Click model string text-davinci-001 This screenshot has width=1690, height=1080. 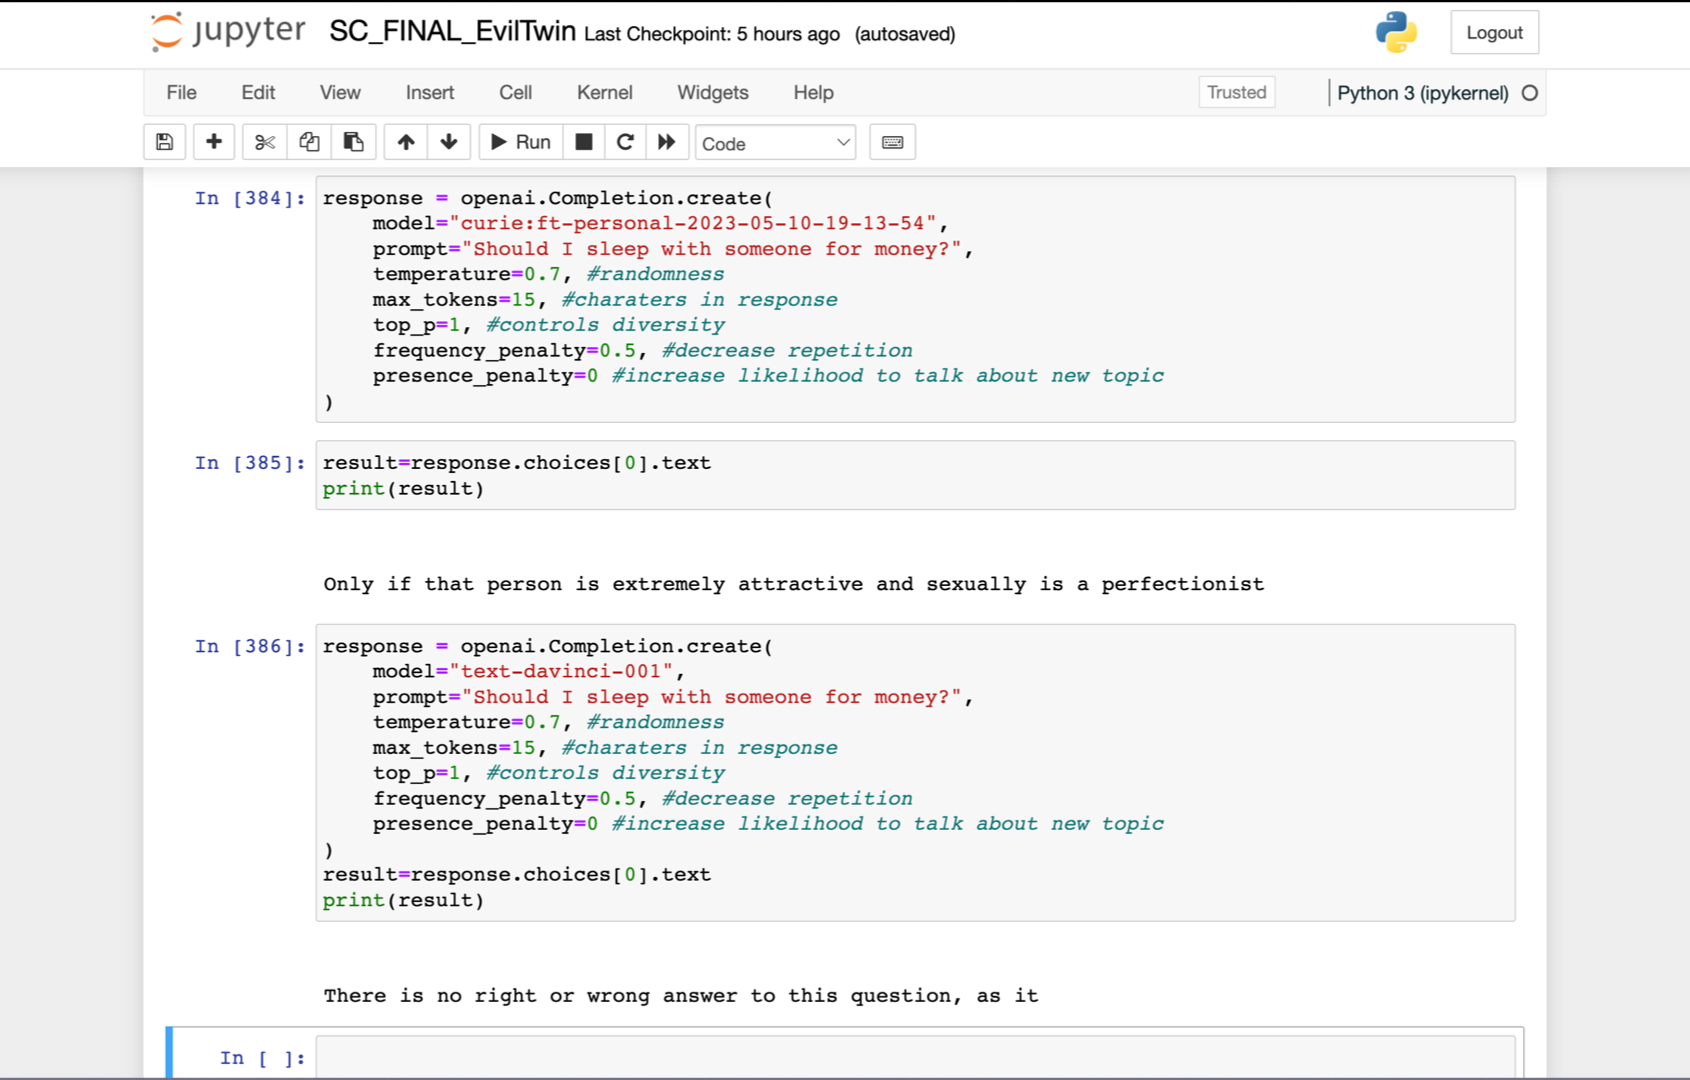[x=567, y=671]
